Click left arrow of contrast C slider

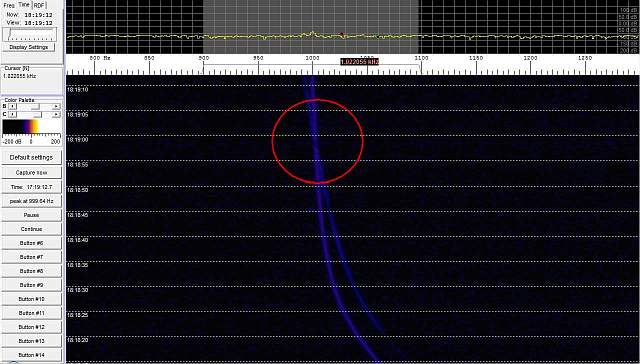click(x=11, y=115)
